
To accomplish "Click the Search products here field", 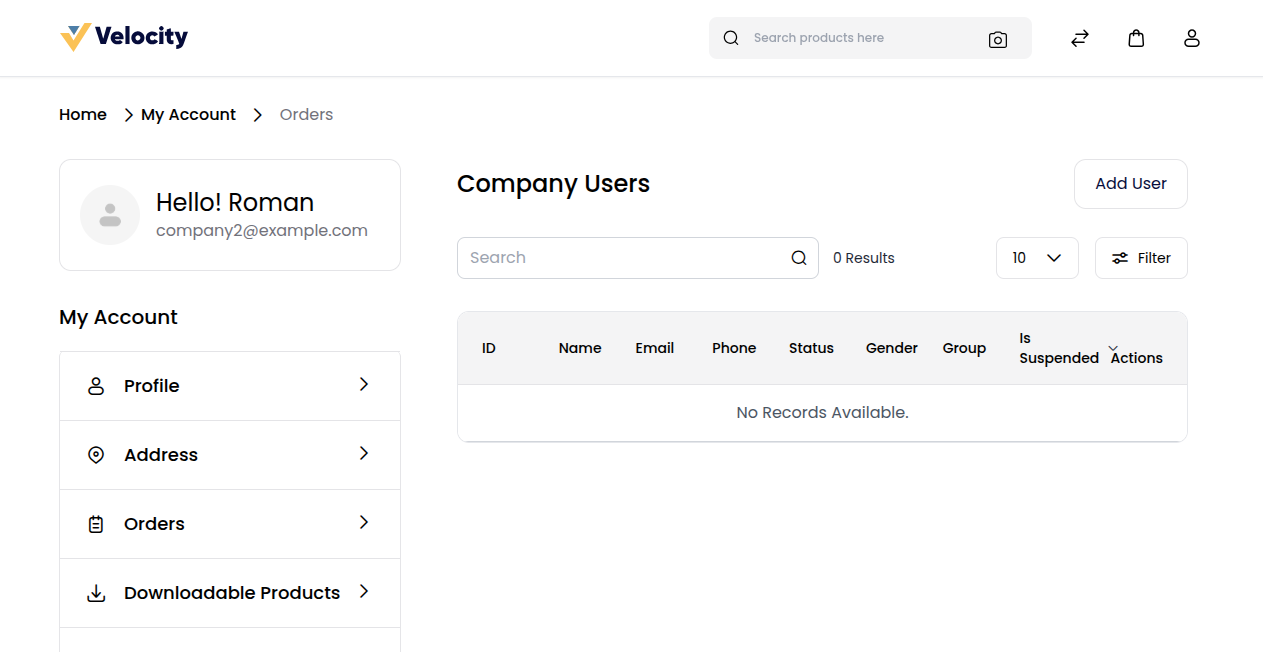I will (x=860, y=38).
